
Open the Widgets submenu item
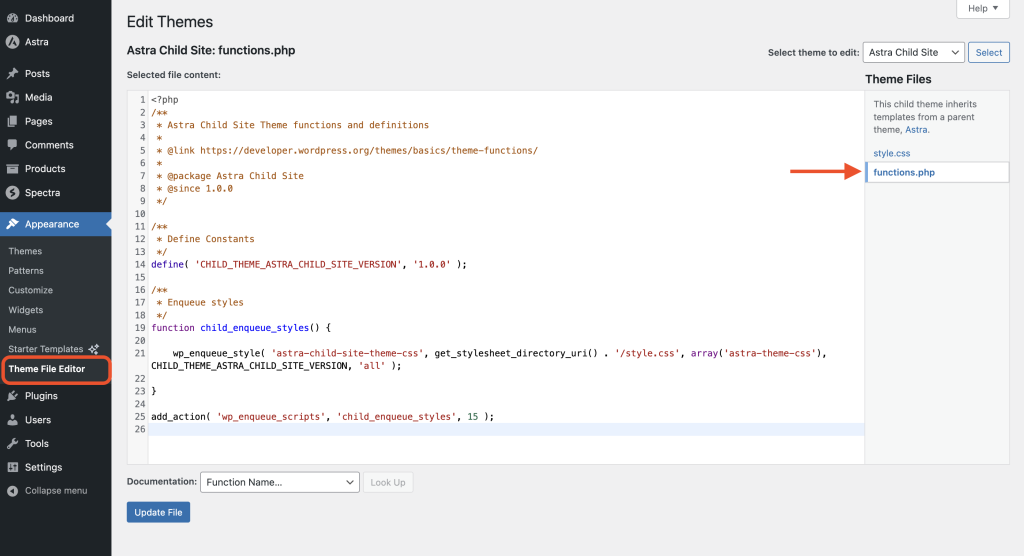click(x=25, y=310)
